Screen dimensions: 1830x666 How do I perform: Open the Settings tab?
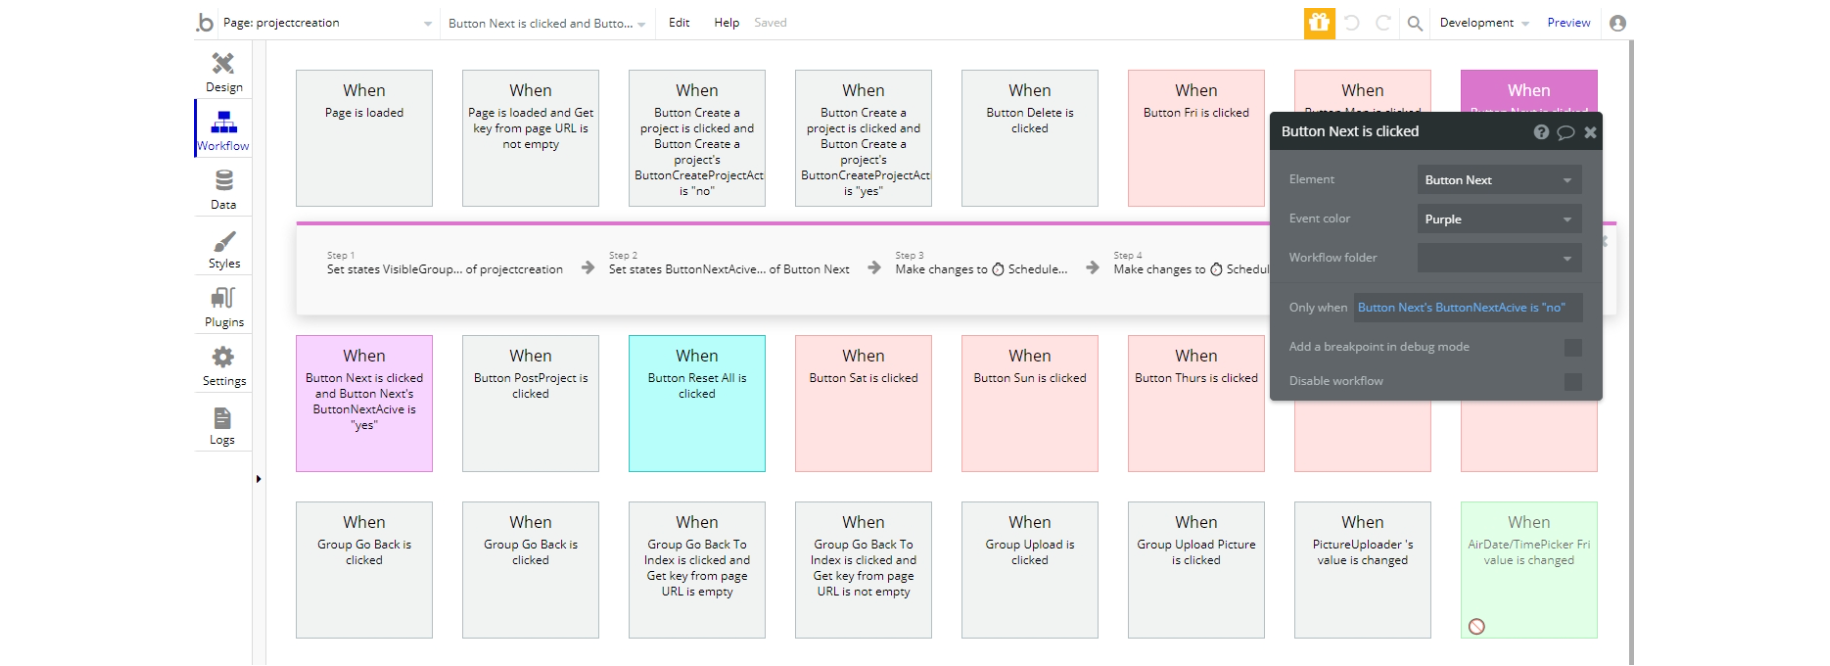tap(223, 366)
